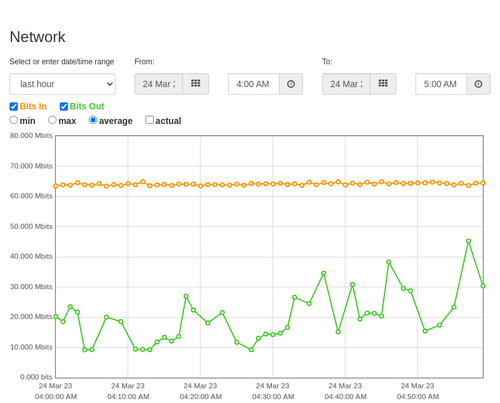Edit the To date field 24 Mar

click(346, 84)
